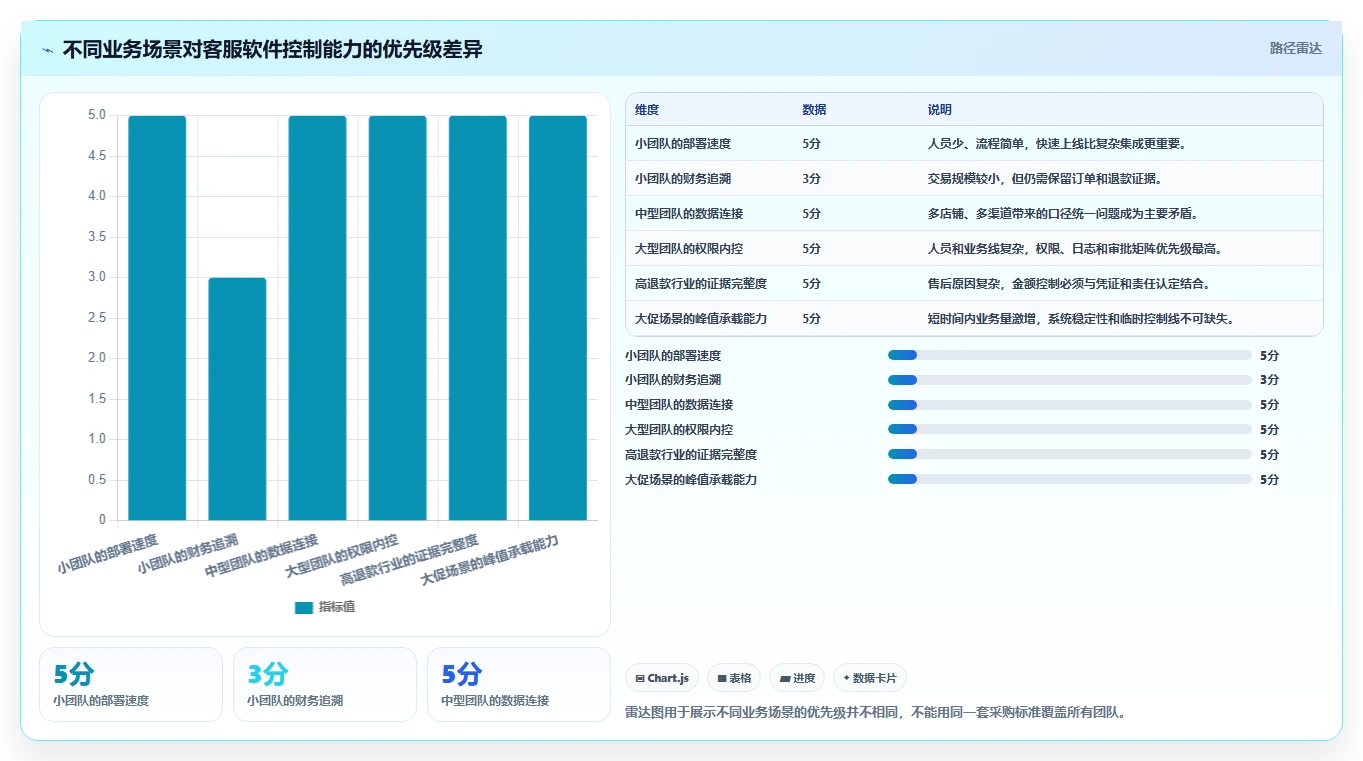
Task: Select table cell 大型团队的权限内控
Action: click(689, 249)
